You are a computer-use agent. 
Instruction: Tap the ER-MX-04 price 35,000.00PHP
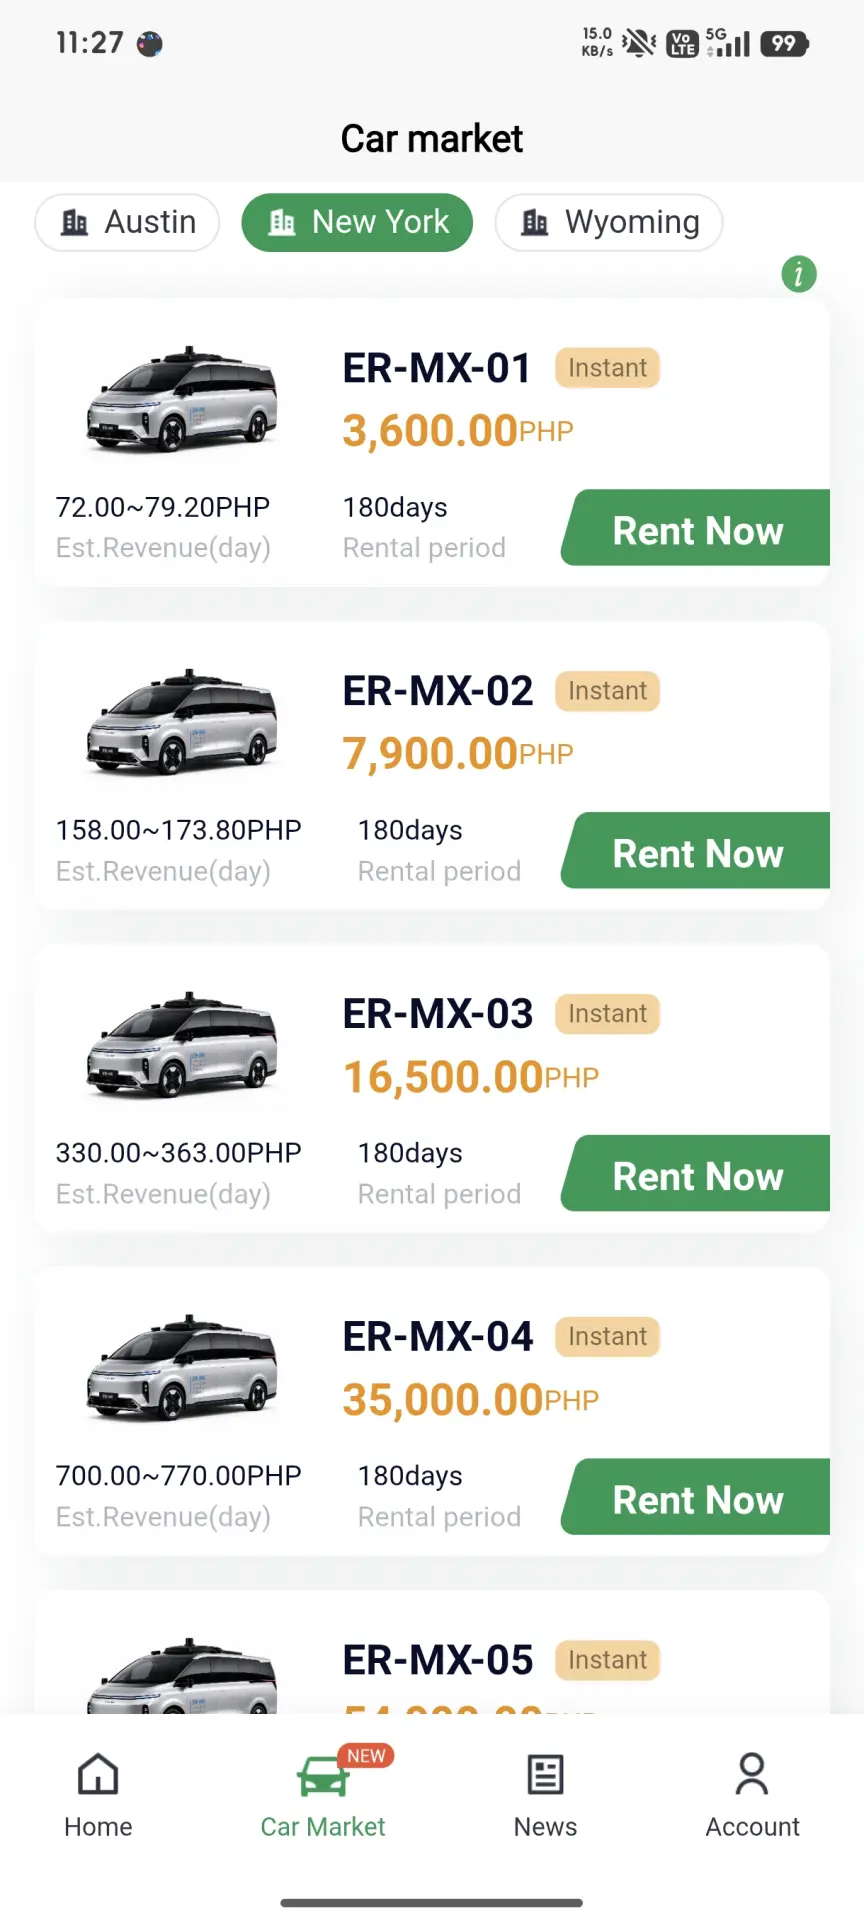pos(471,1400)
